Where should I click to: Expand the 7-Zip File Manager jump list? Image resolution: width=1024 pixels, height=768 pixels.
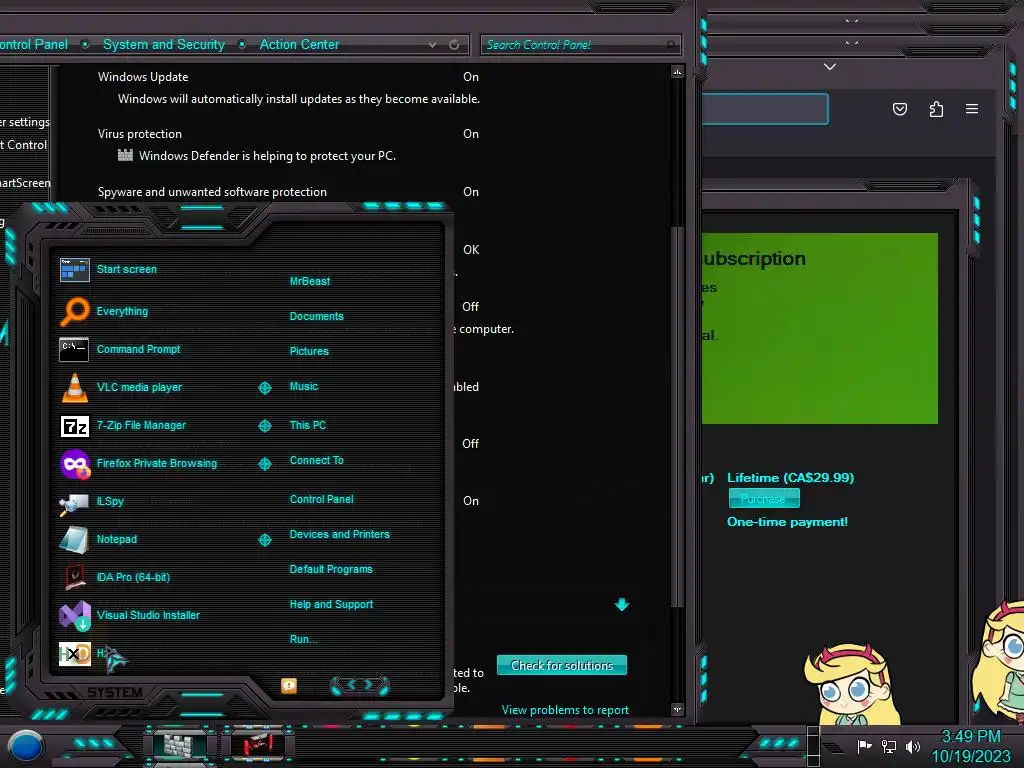pyautogui.click(x=264, y=426)
